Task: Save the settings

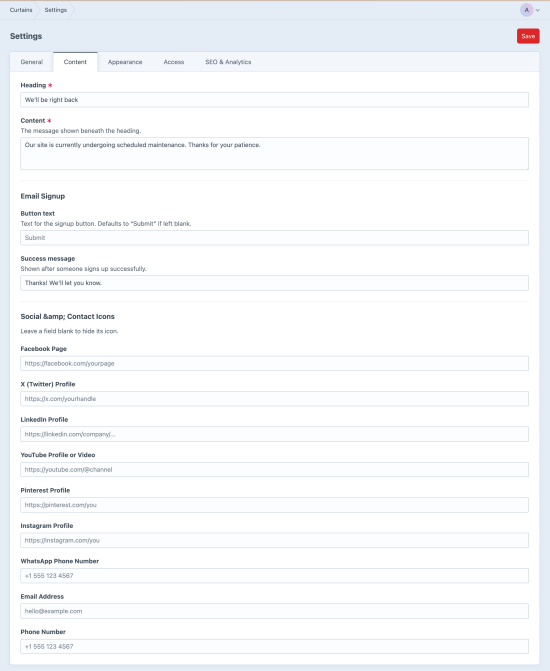Action: point(528,36)
